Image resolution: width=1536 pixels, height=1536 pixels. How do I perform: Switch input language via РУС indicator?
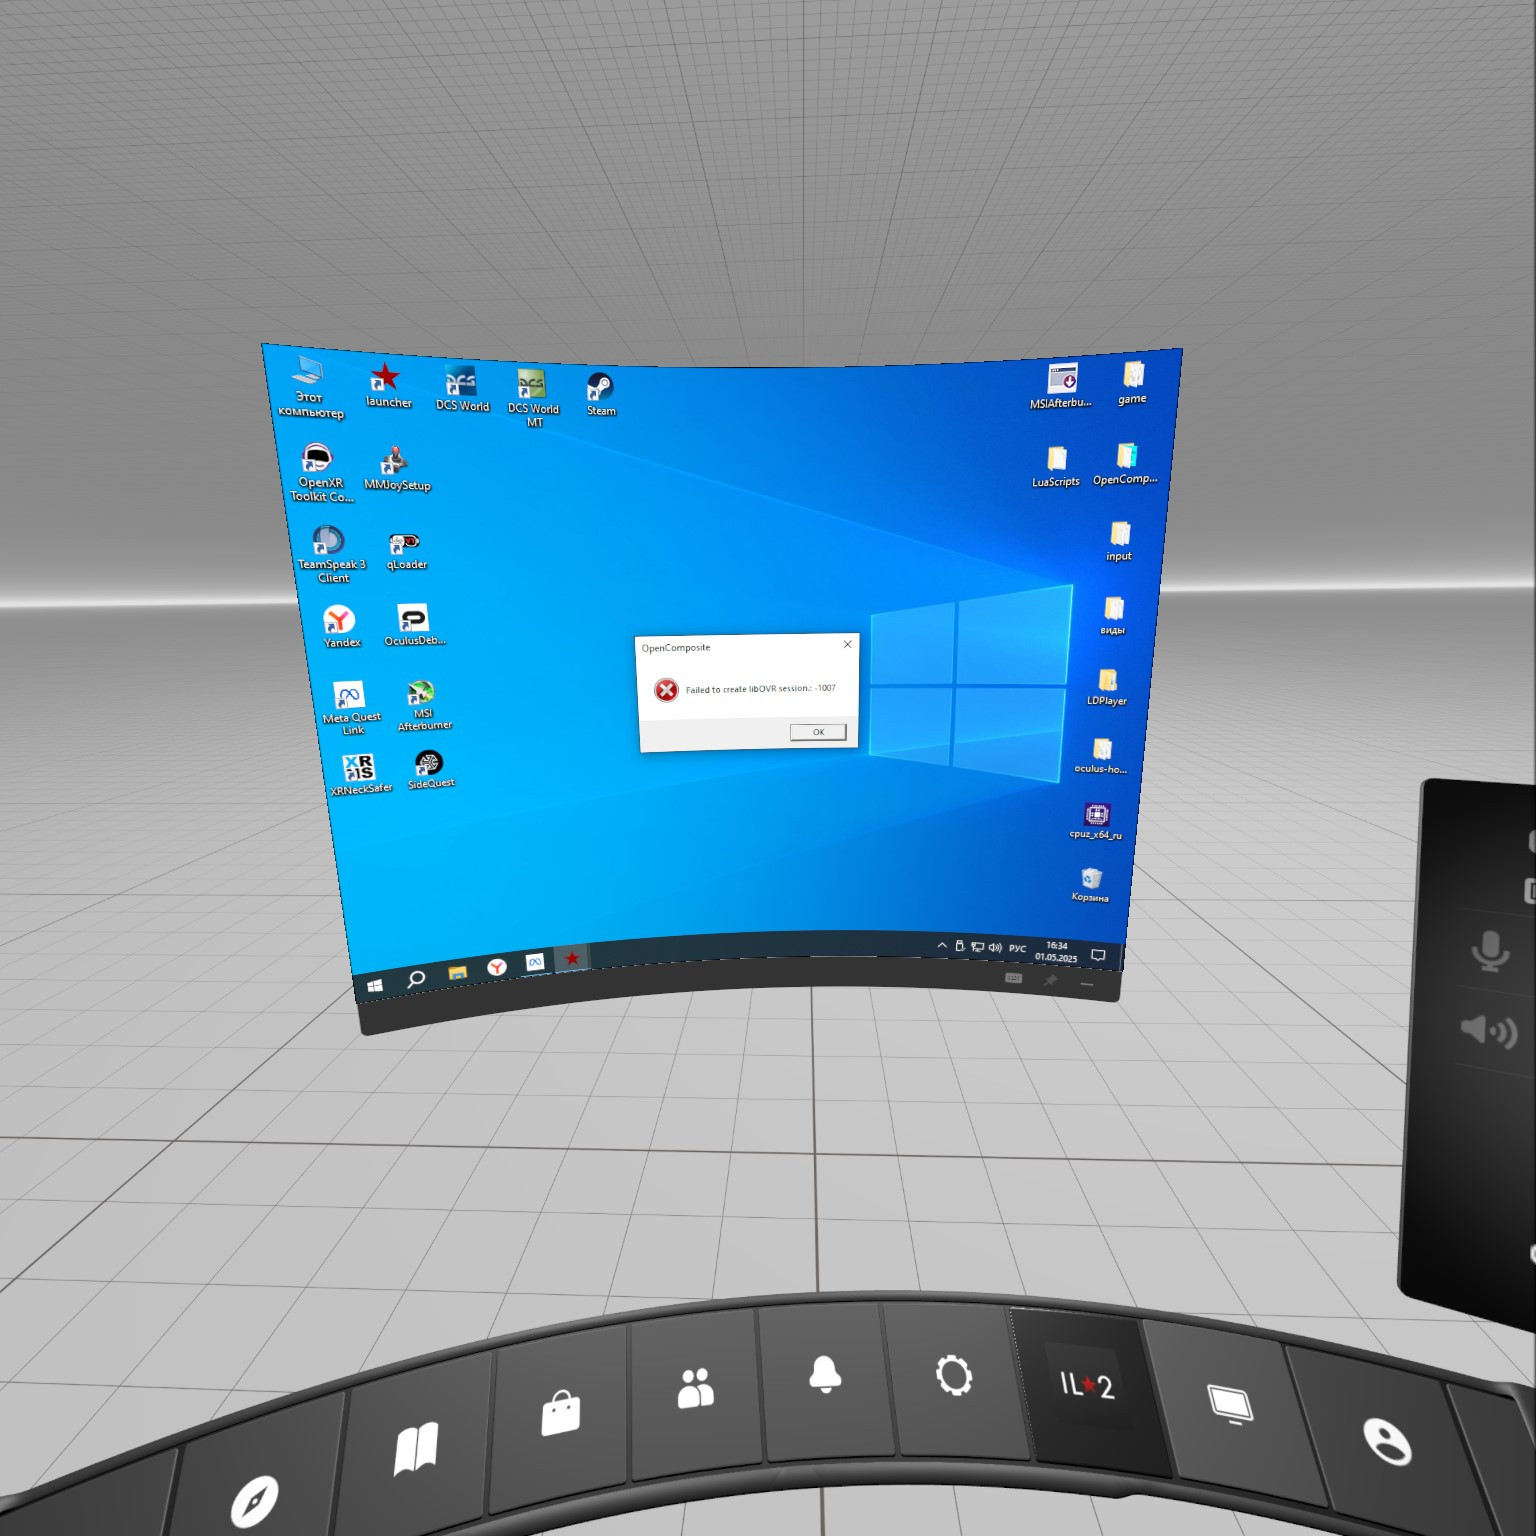pyautogui.click(x=1017, y=948)
